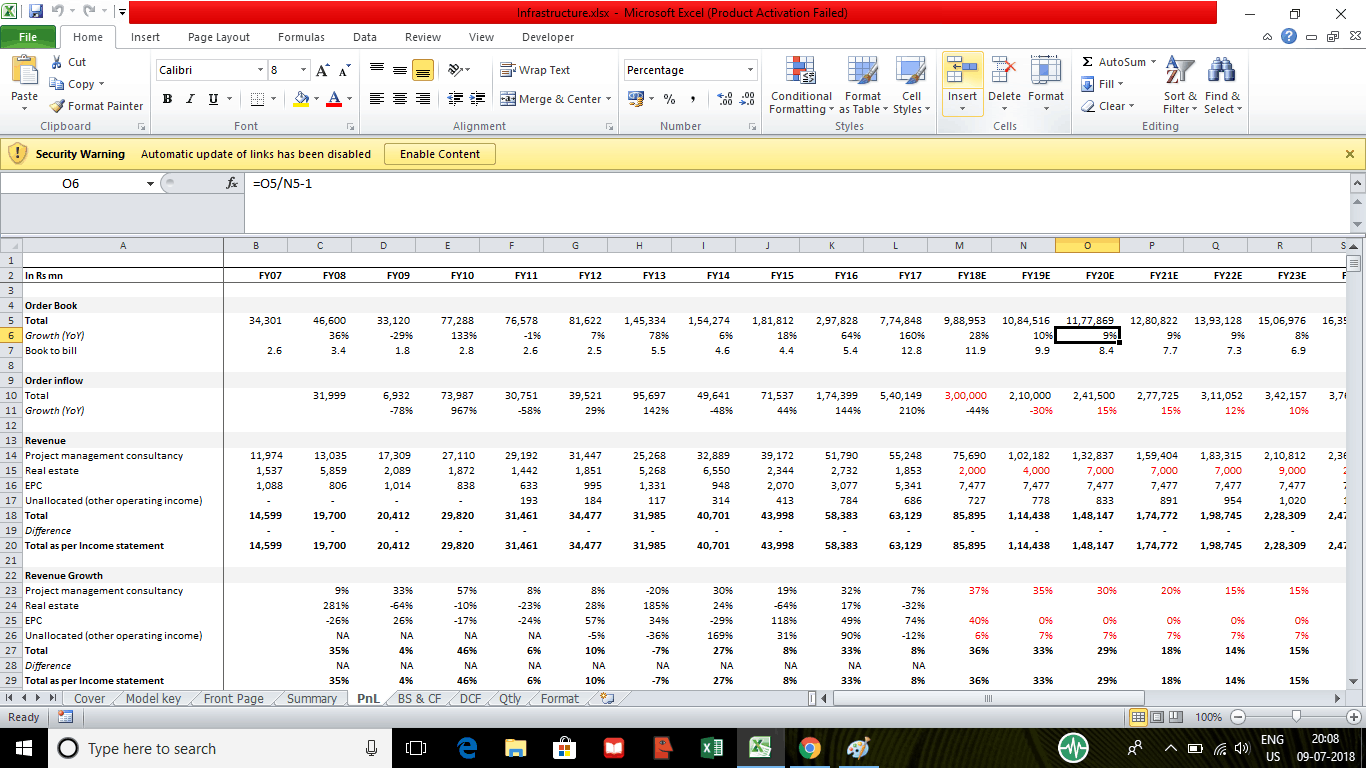Open the DCF sheet tab
Viewport: 1366px width, 768px height.
point(470,699)
